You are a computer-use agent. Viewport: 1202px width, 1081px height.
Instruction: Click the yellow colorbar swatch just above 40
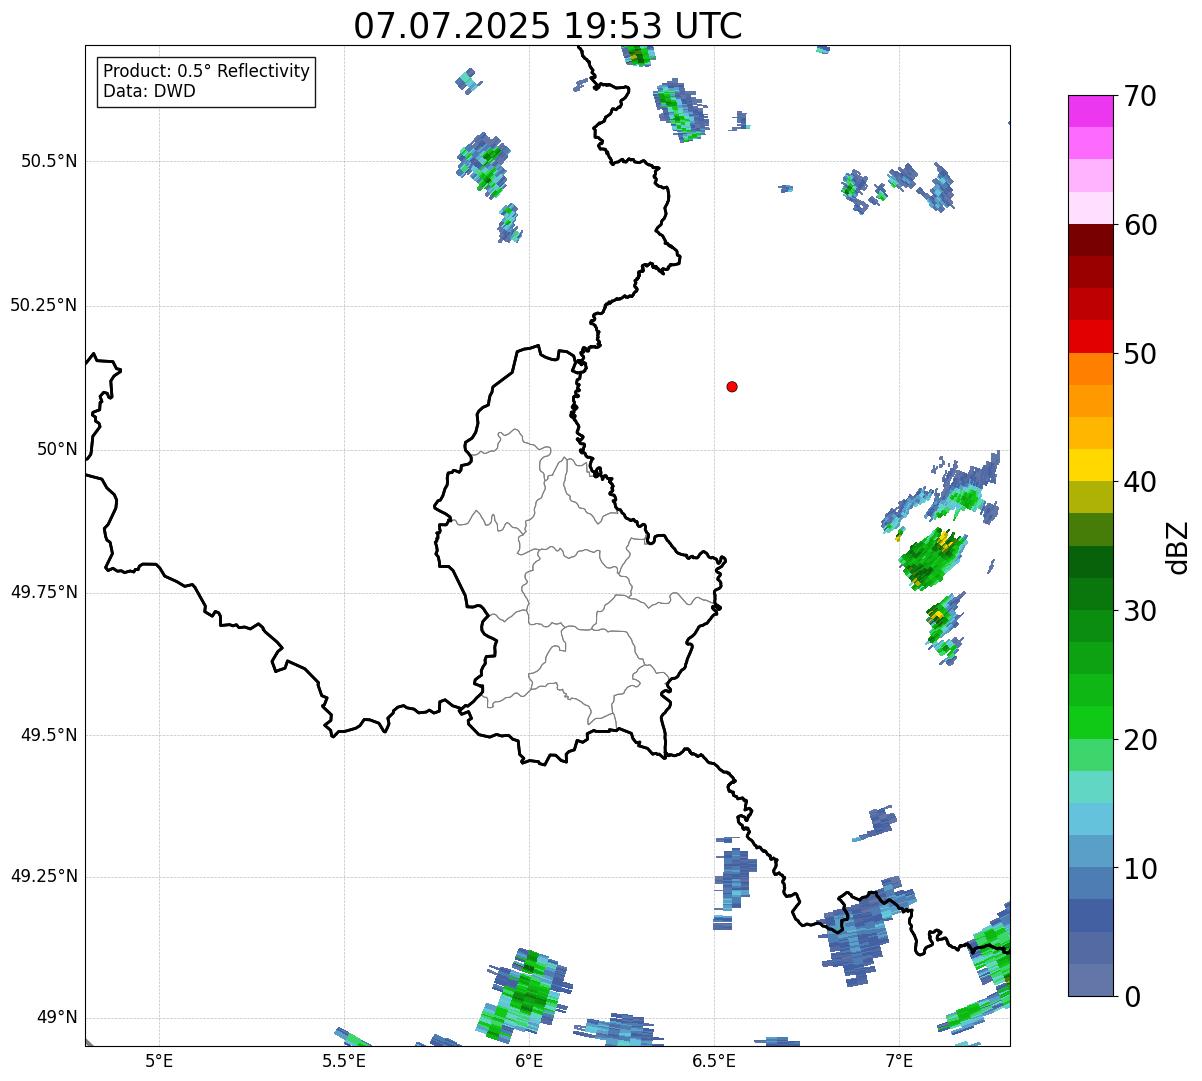click(1091, 465)
